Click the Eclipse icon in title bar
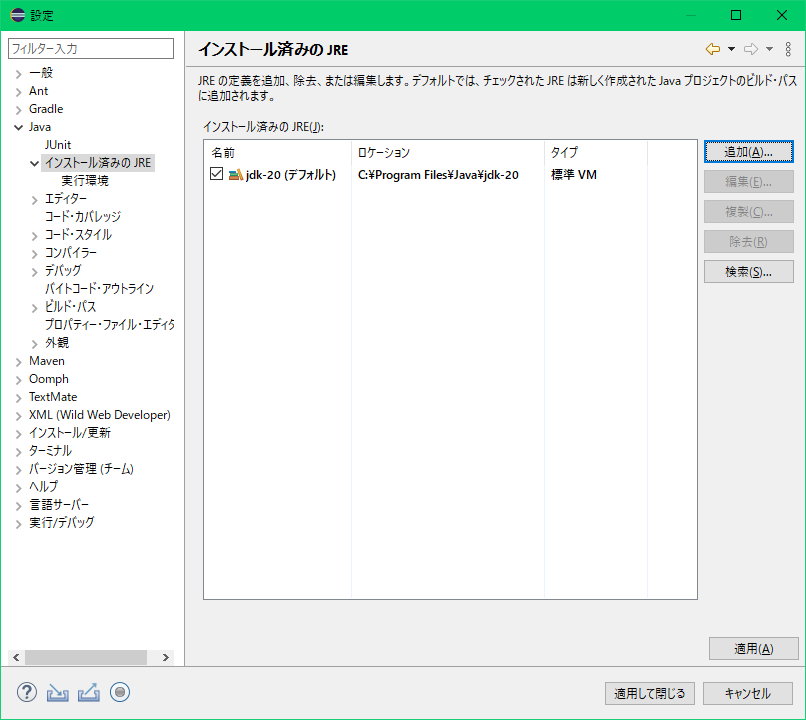 click(17, 15)
